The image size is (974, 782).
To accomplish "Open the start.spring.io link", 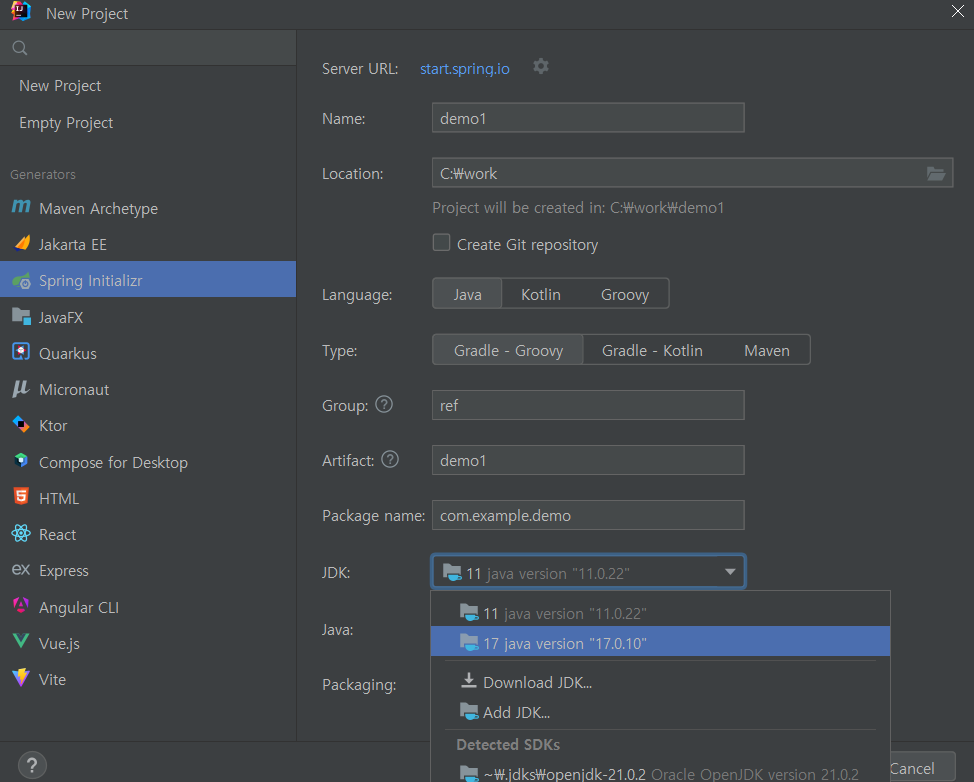I will coord(465,68).
